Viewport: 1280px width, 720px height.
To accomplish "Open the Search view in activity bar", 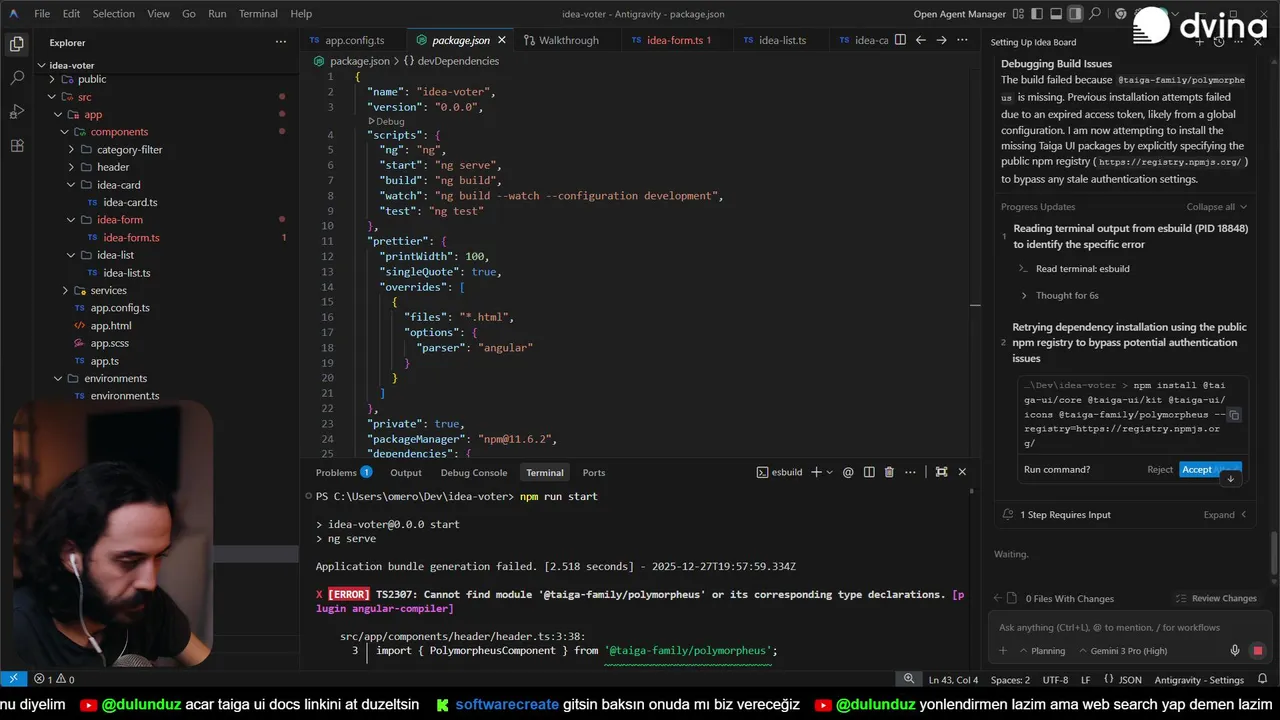I will click(x=16, y=78).
